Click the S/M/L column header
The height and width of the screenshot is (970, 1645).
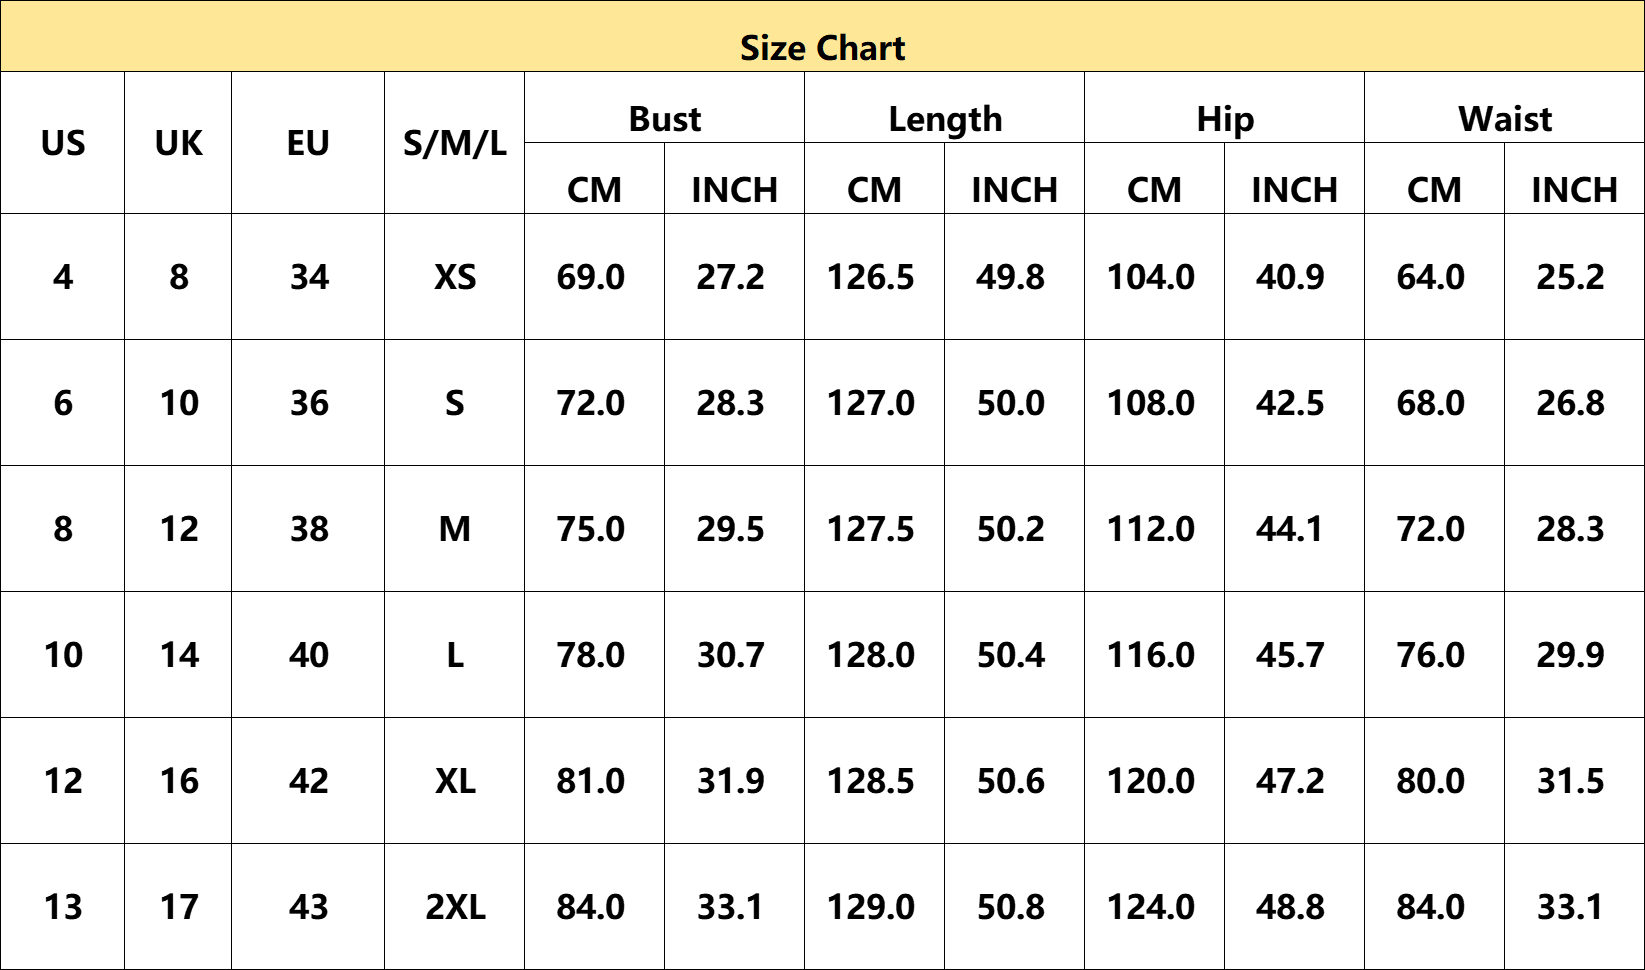pyautogui.click(x=455, y=143)
